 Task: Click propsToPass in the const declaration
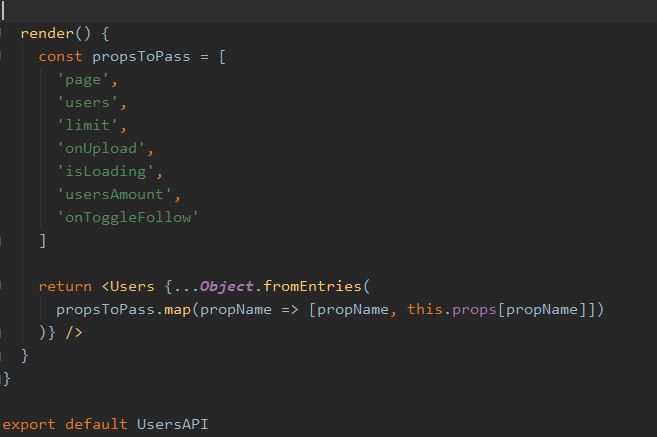[141, 57]
